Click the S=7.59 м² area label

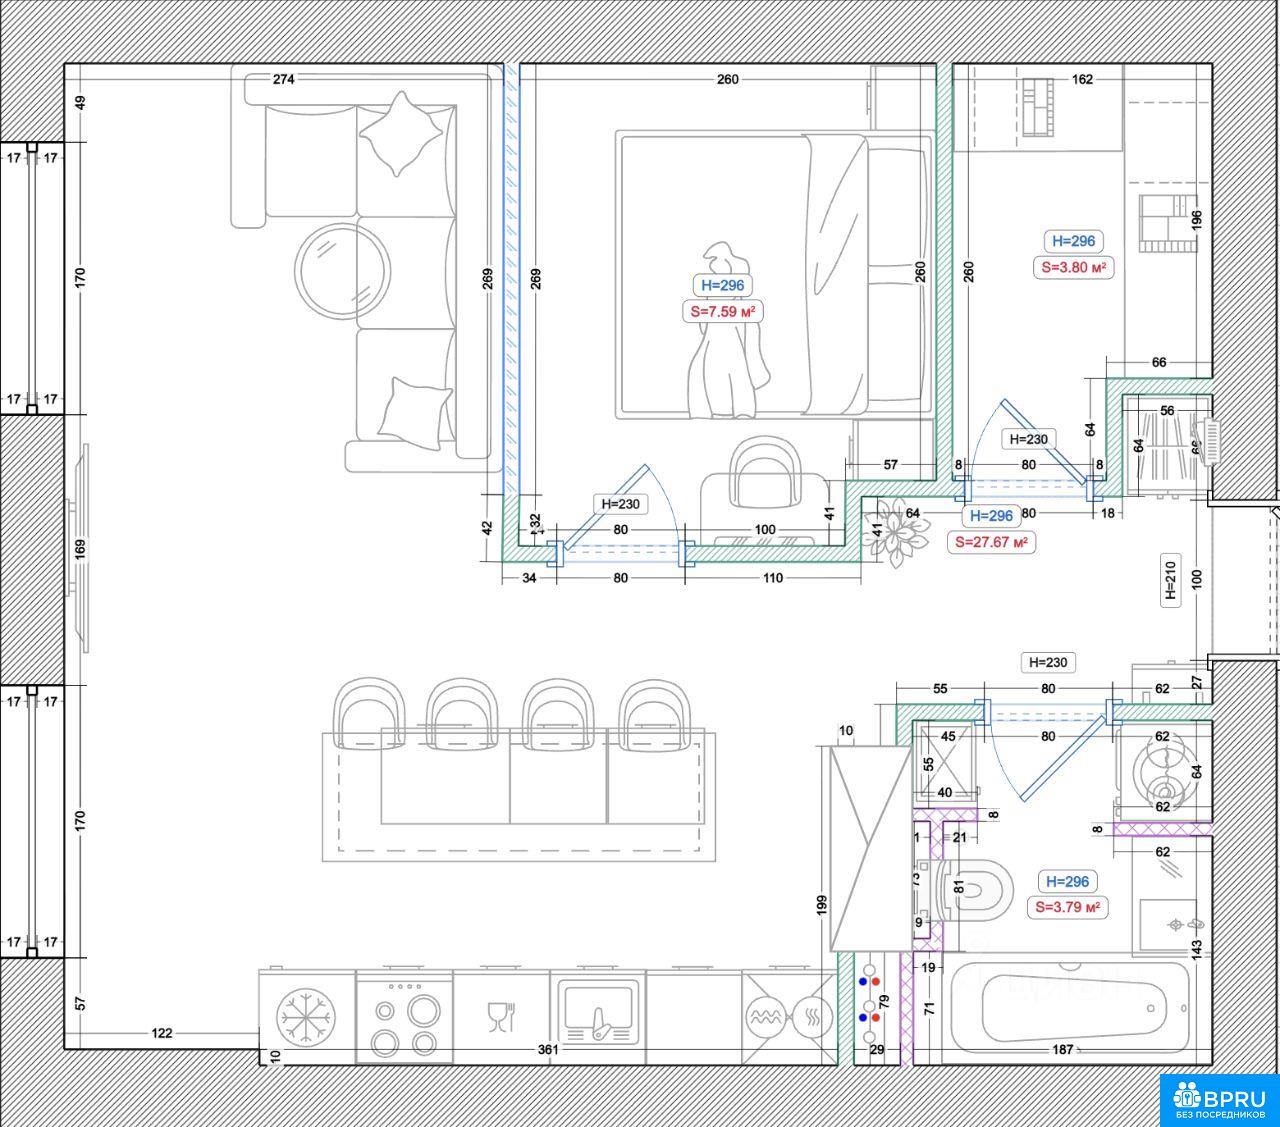722,312
